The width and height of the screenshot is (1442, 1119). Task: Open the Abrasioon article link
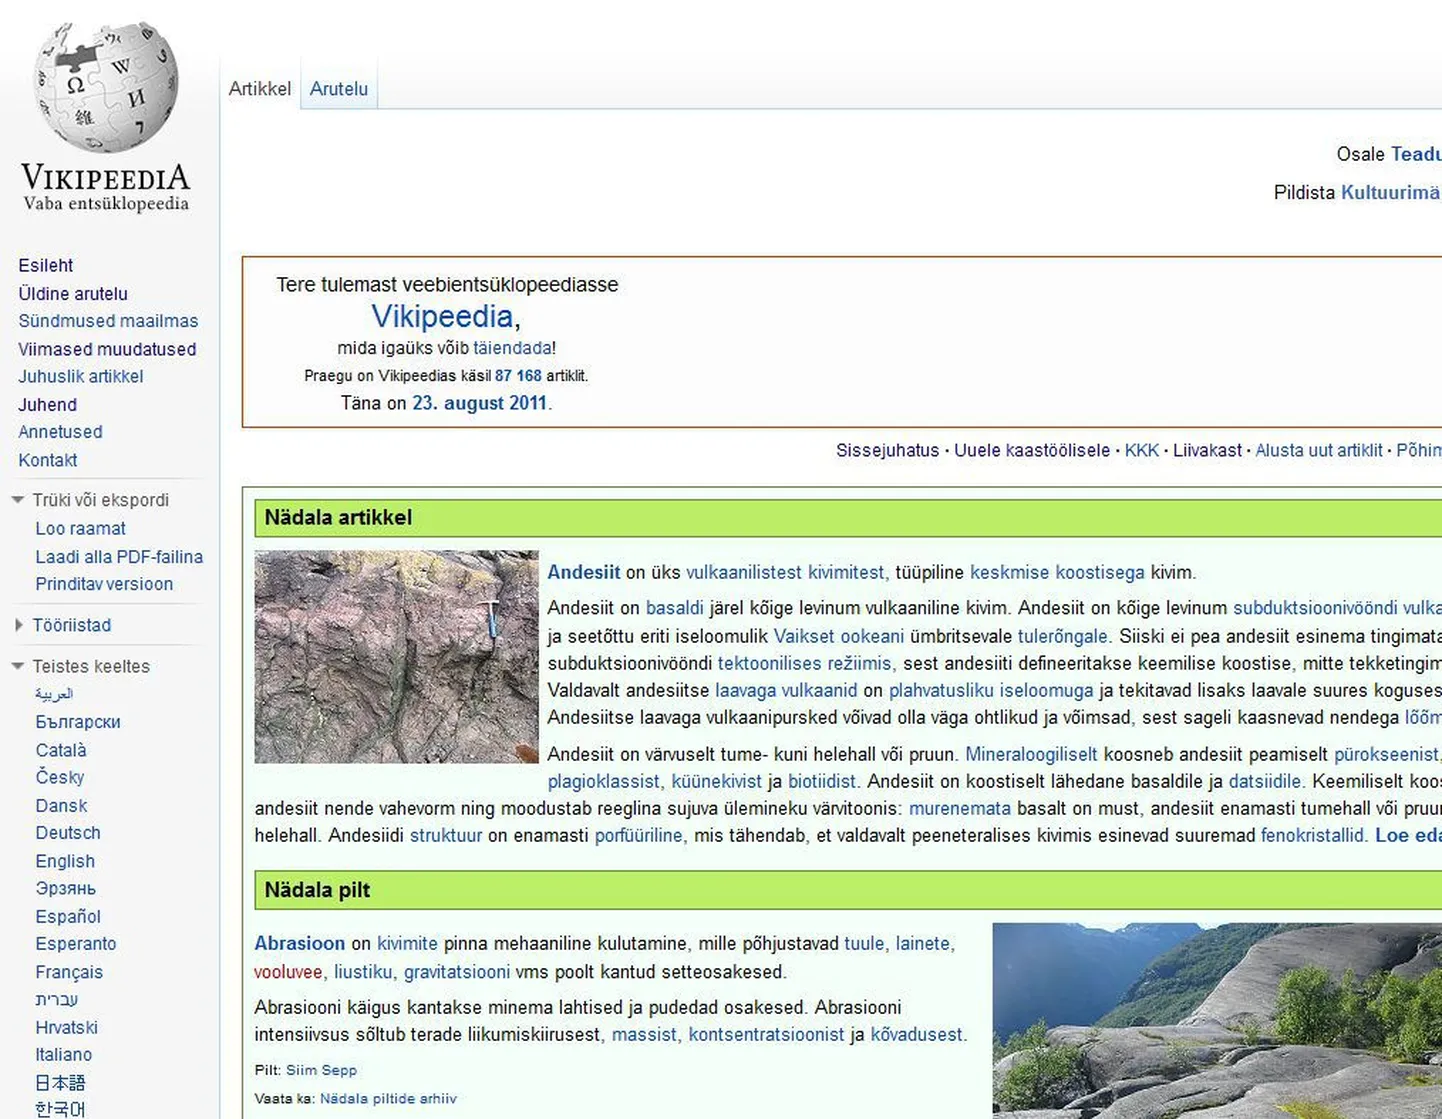[300, 943]
